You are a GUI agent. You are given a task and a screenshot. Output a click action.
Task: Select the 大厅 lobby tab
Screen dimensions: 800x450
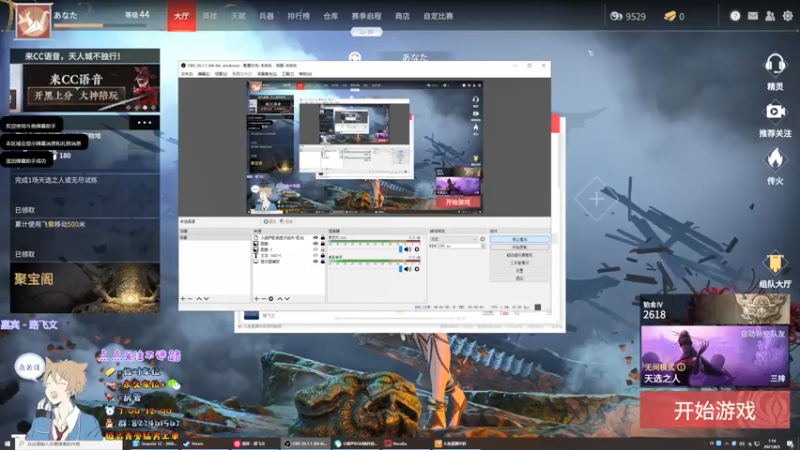(x=182, y=16)
